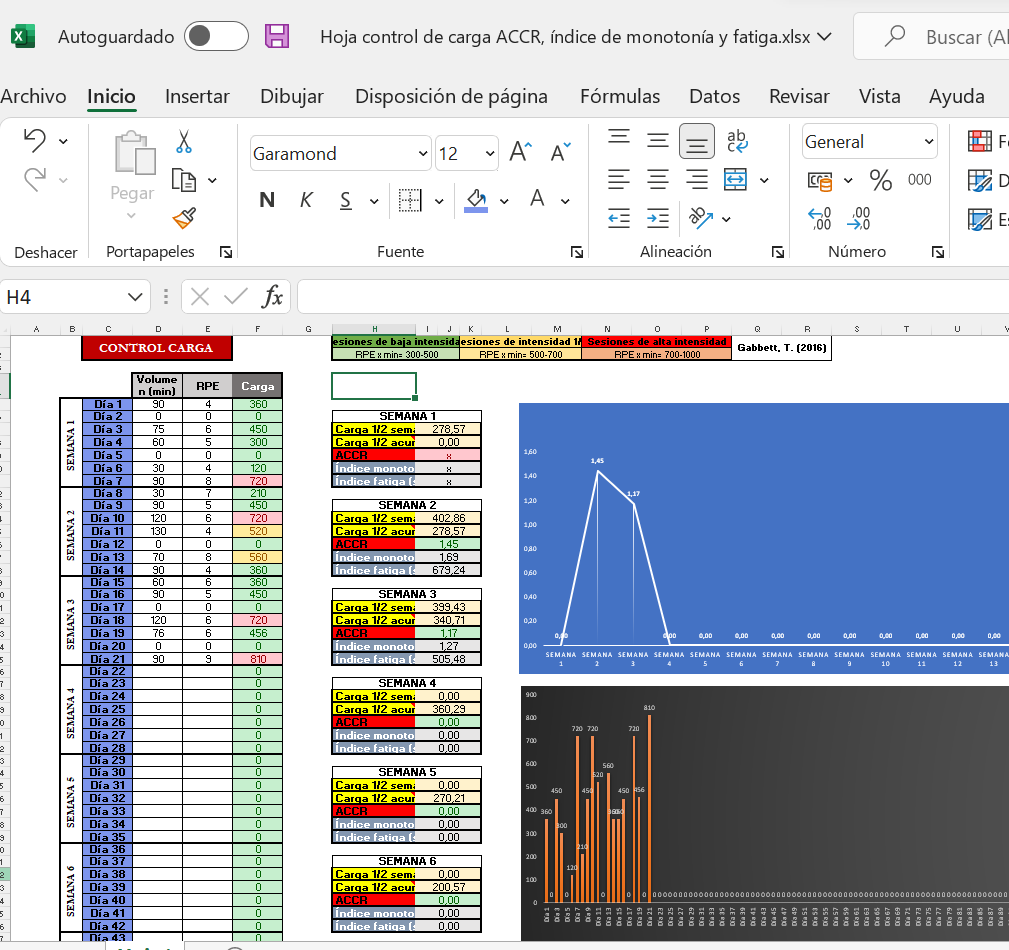Open the file name title dropdown chevron

click(x=824, y=37)
